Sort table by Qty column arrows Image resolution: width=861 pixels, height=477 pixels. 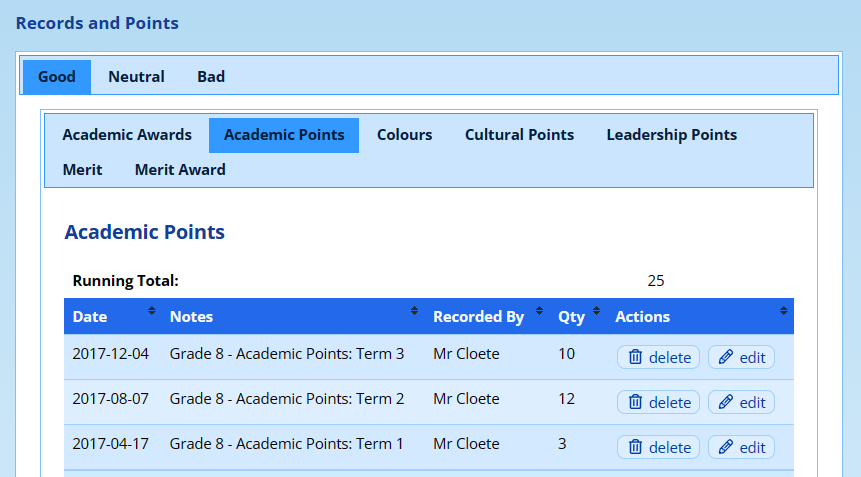597,312
